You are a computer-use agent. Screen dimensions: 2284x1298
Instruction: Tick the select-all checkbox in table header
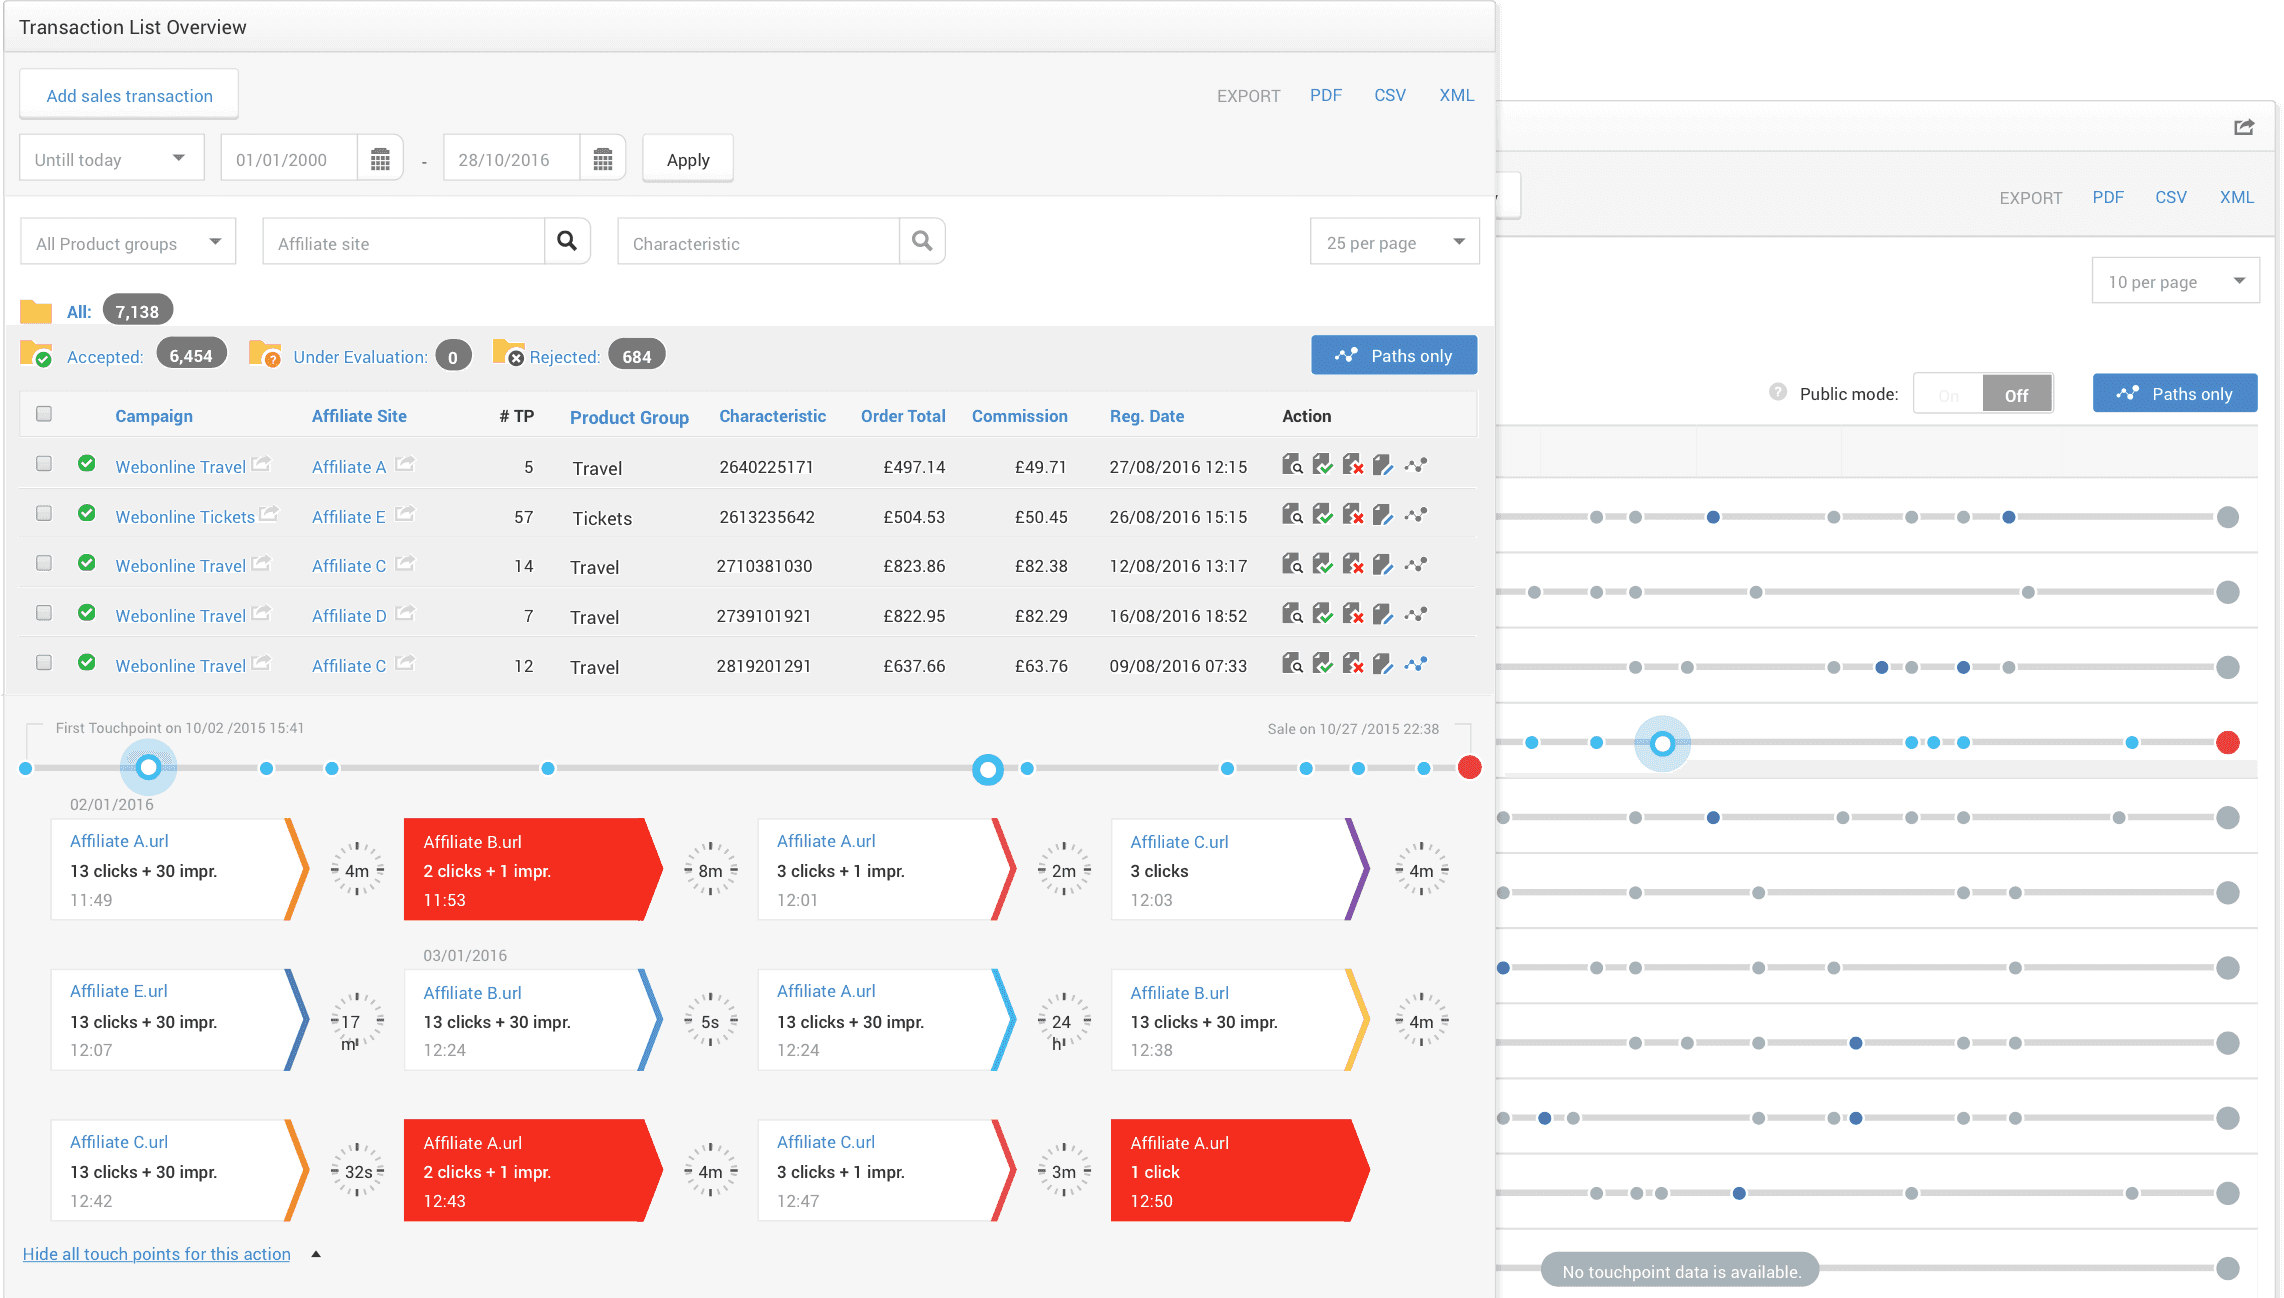pos(44,414)
